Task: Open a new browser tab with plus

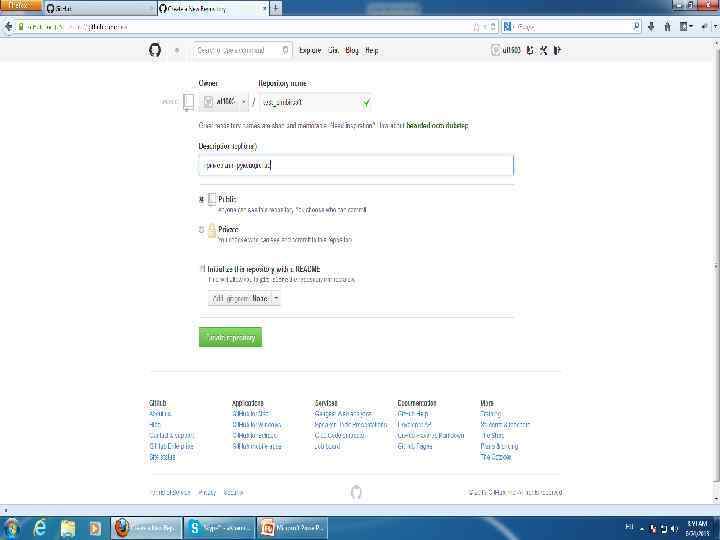Action: 276,8
